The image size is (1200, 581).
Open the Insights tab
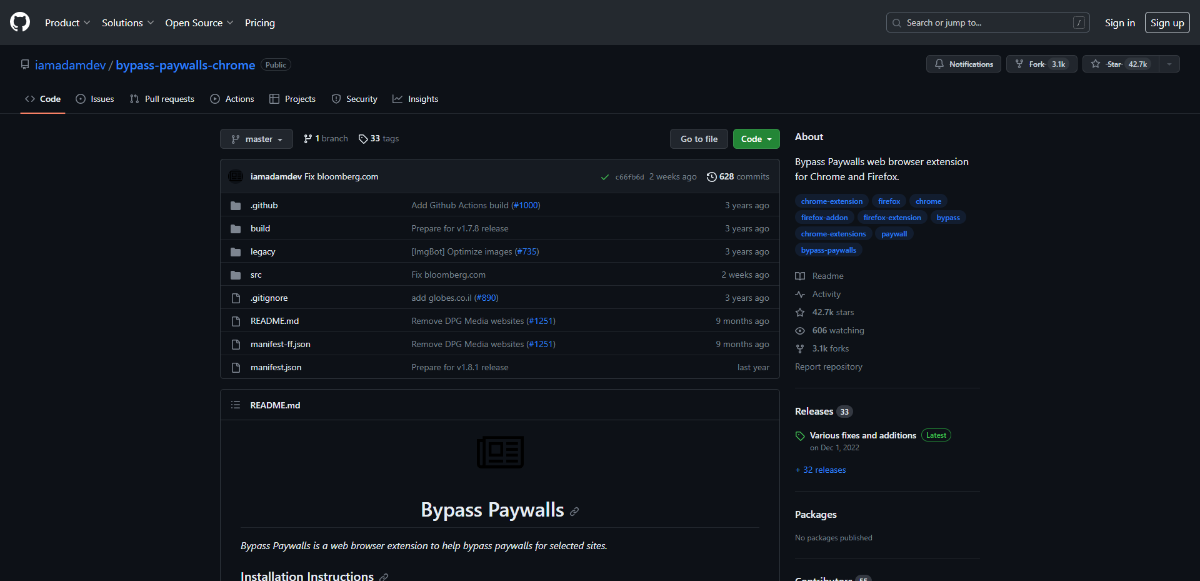click(x=415, y=99)
